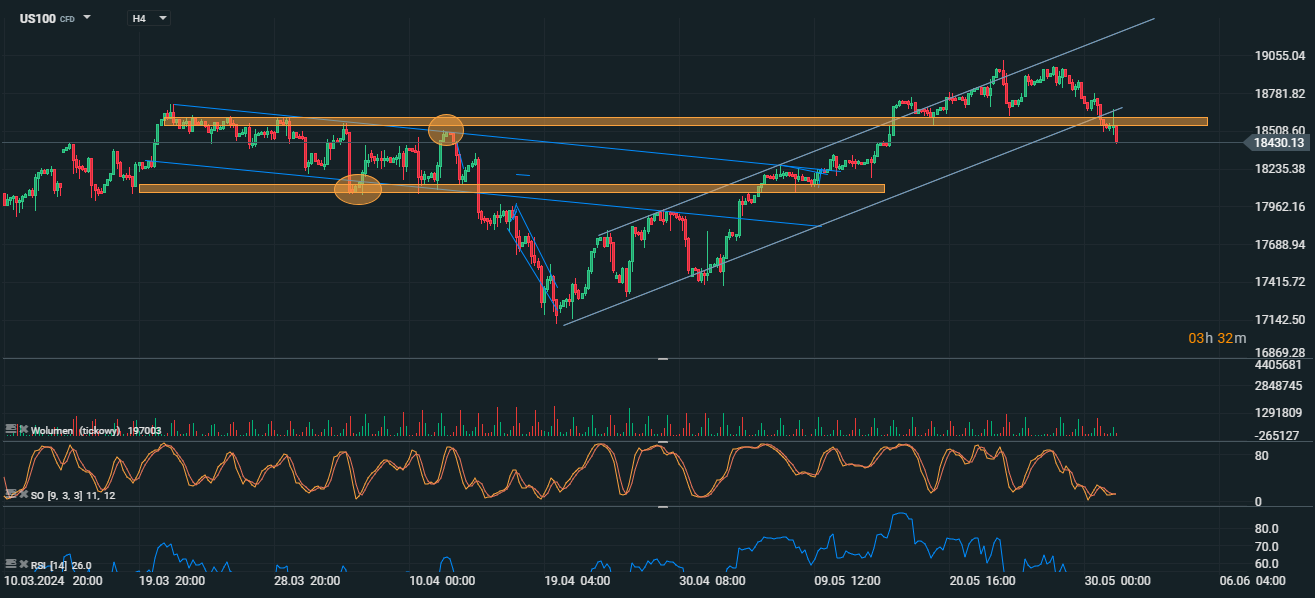Open settings icon for Wolumen indicator
1315x598 pixels.
click(x=11, y=429)
